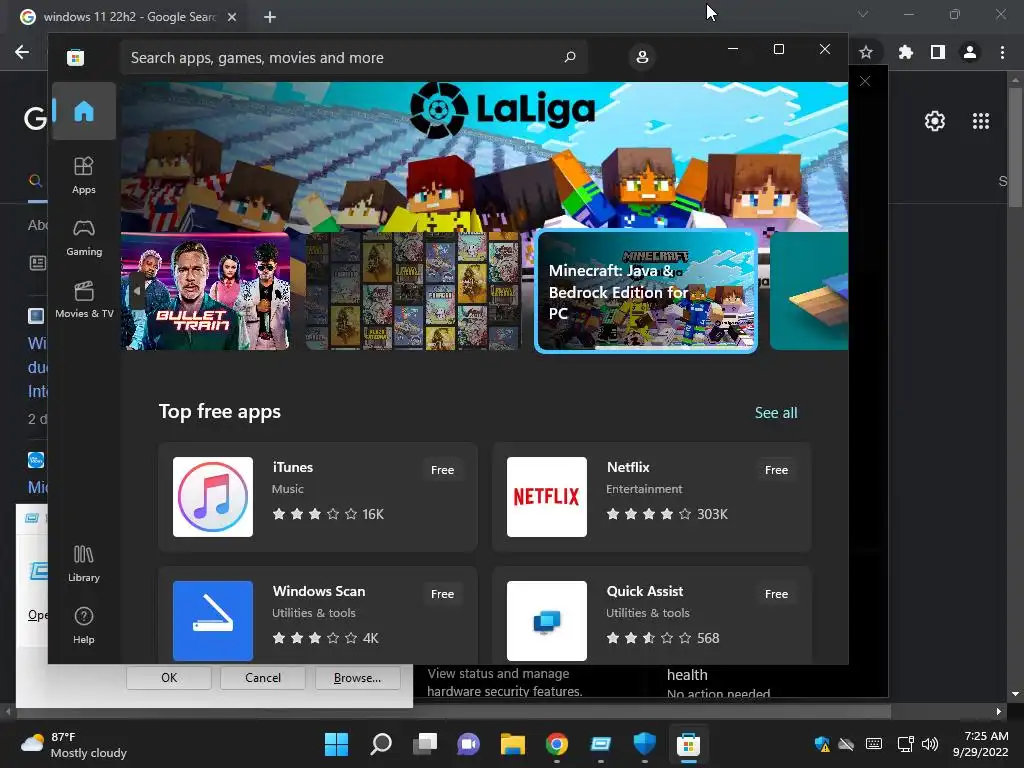The image size is (1024, 768).
Task: Click Cancel in the dialog behind Store
Action: point(263,678)
